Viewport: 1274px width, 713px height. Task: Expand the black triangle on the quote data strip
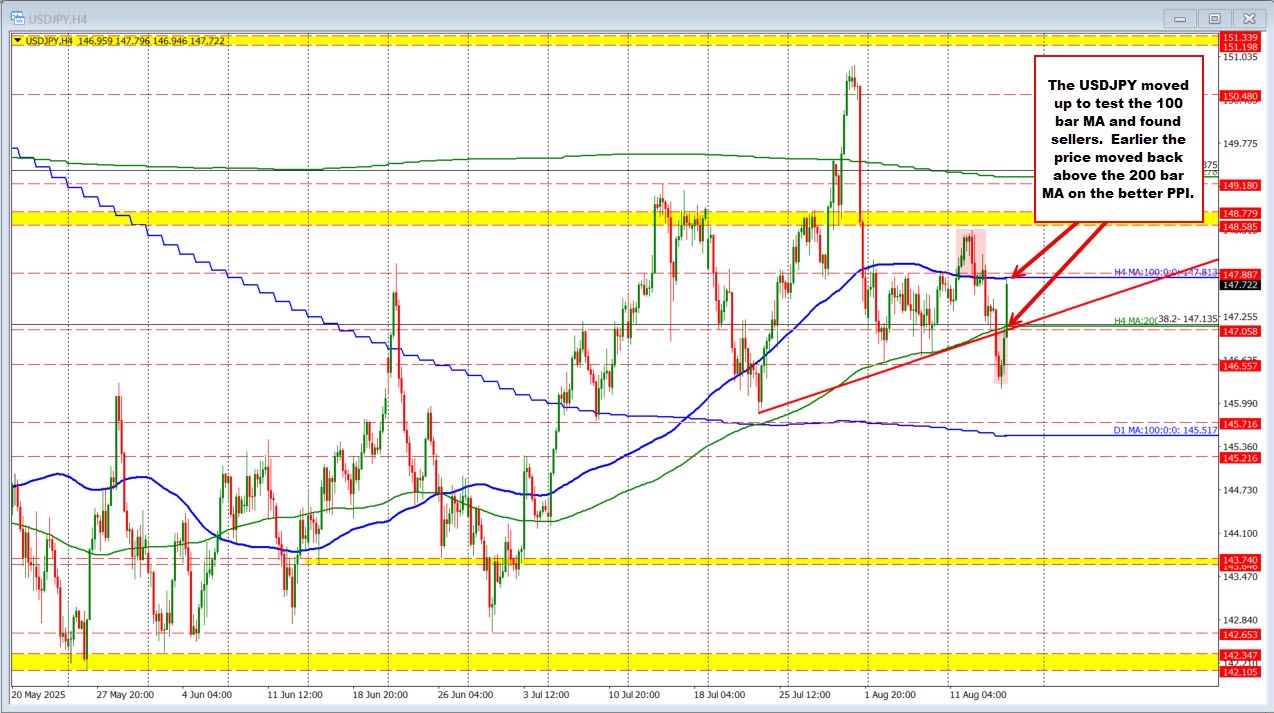point(17,40)
